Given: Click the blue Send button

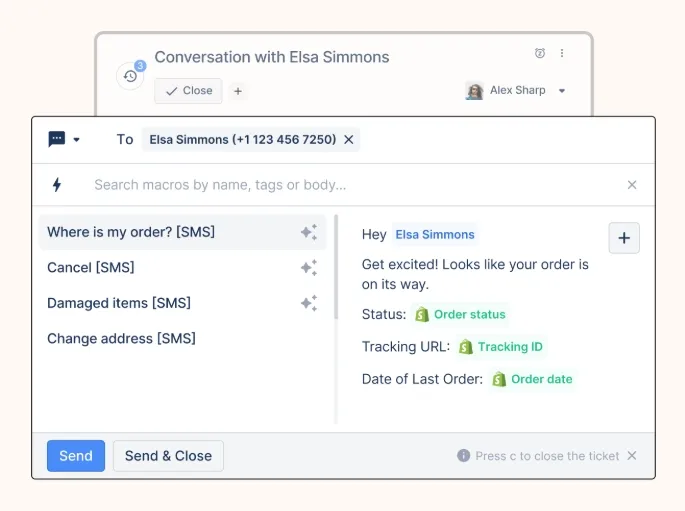Looking at the screenshot, I should [75, 456].
